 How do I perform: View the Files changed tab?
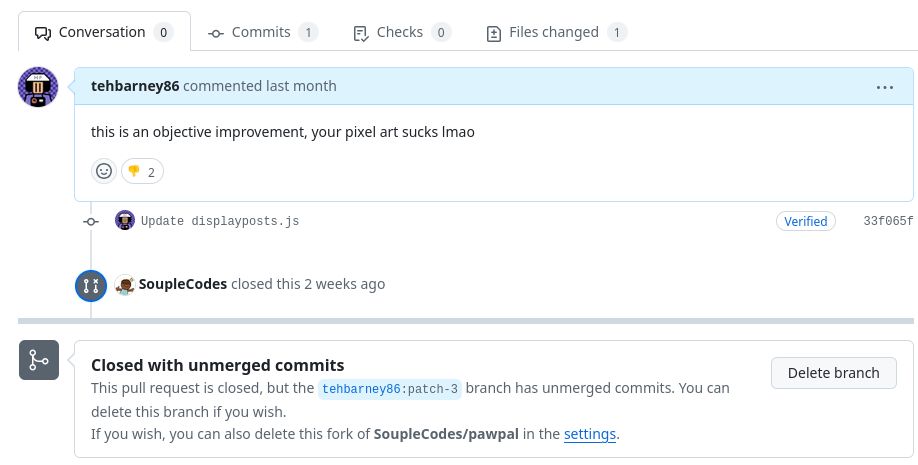pos(556,32)
